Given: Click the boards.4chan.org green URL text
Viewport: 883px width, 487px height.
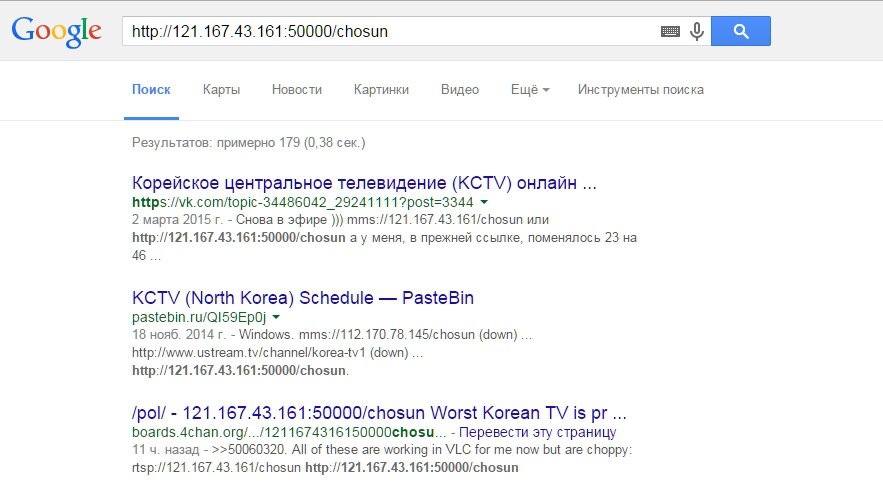Looking at the screenshot, I should [x=291, y=432].
